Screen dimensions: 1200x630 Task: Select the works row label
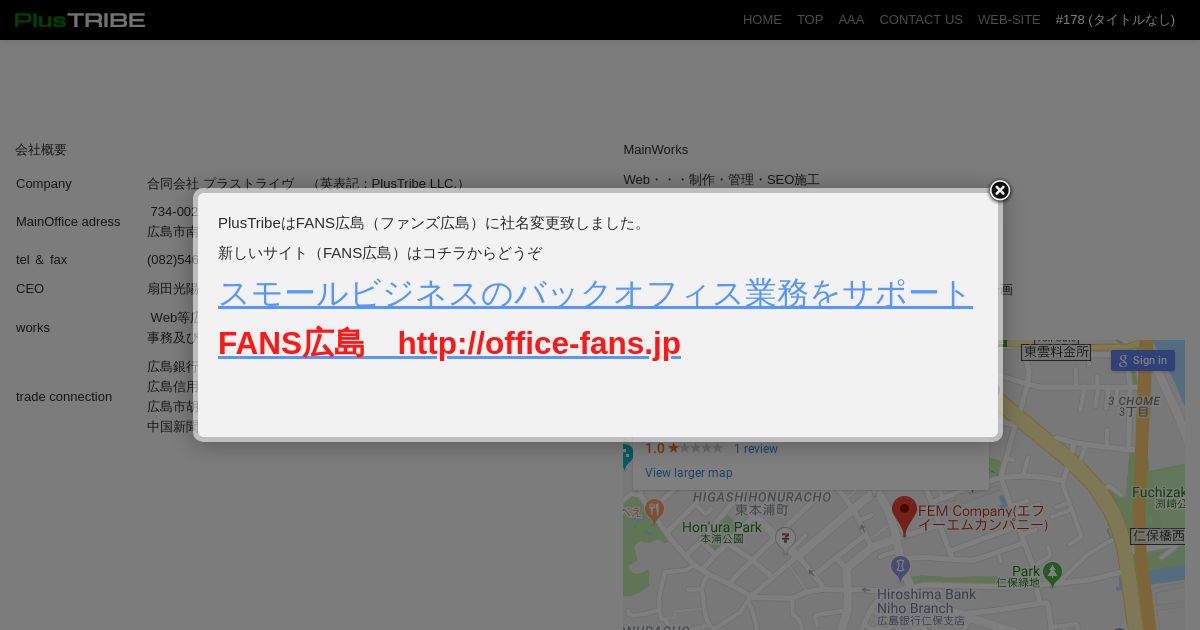click(33, 328)
